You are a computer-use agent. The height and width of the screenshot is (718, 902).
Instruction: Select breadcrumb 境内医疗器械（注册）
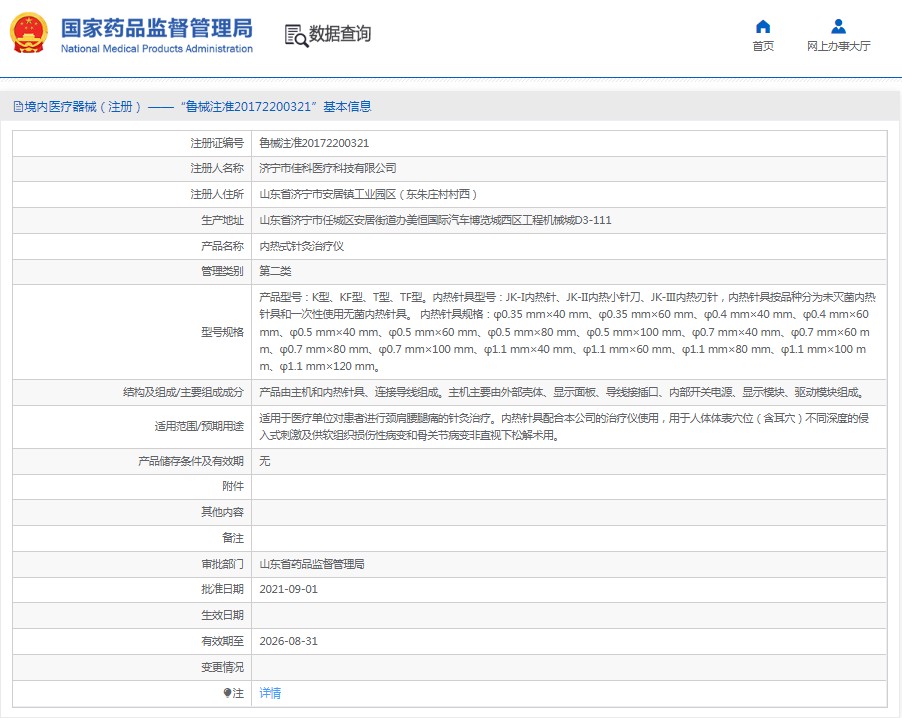tap(83, 106)
